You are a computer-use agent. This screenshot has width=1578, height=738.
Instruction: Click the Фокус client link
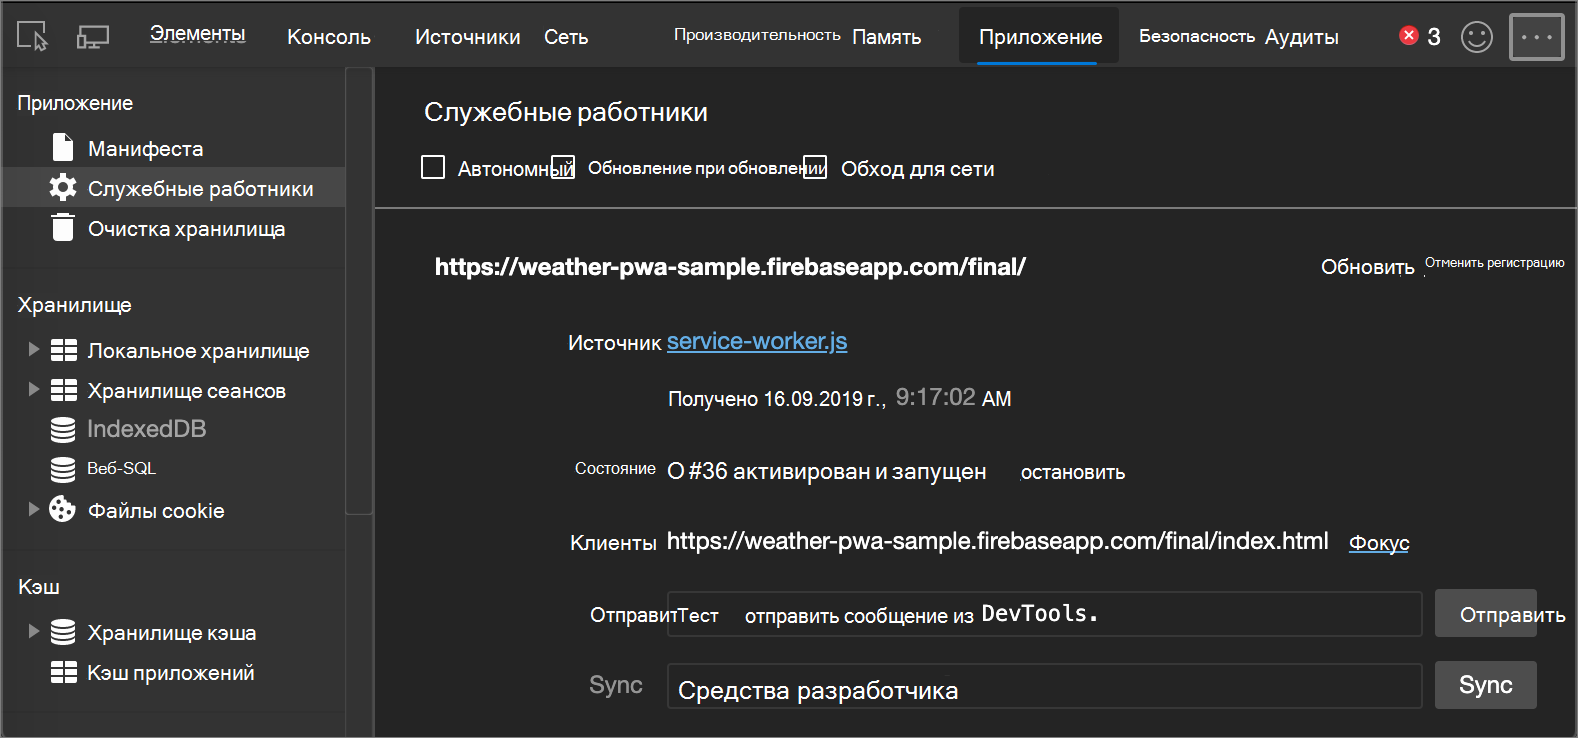[x=1379, y=543]
